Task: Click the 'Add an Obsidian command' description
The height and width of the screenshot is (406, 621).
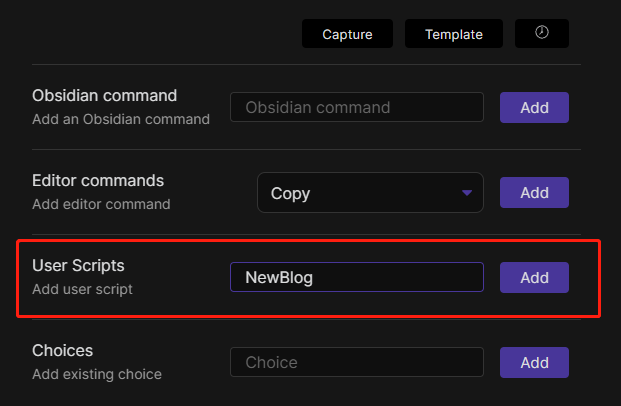Action: [121, 119]
